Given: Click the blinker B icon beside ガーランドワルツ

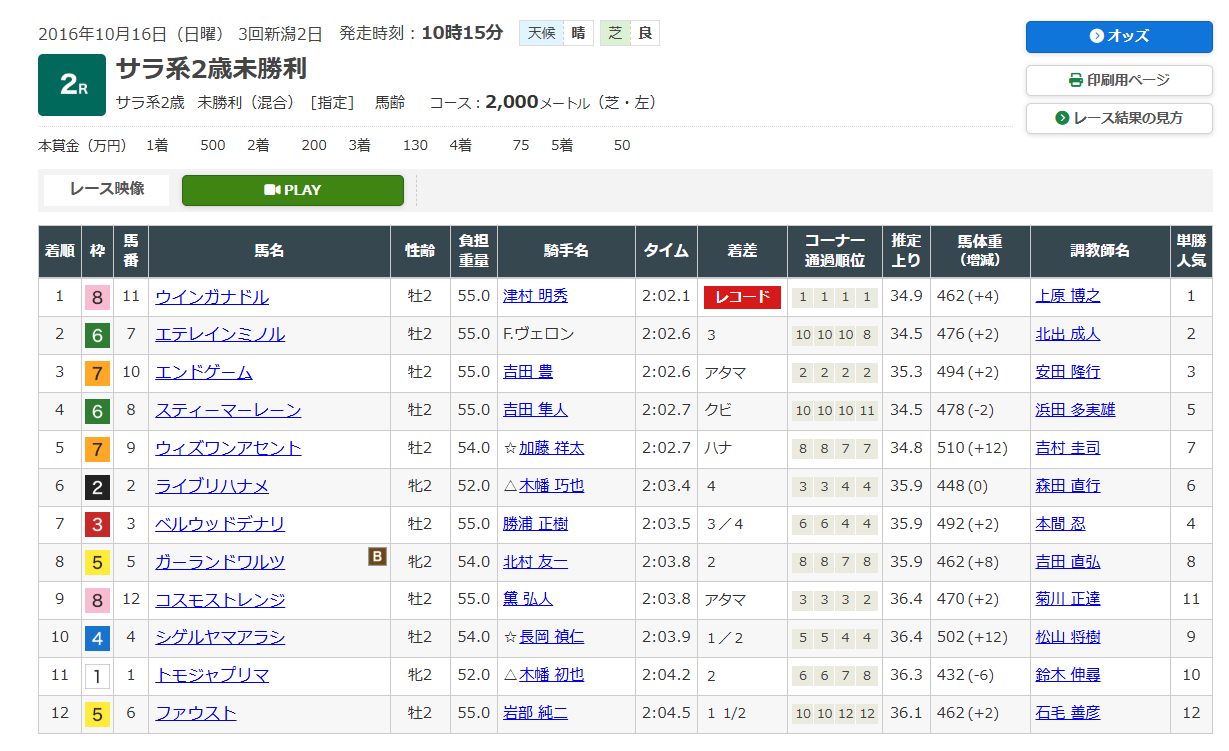Looking at the screenshot, I should [377, 557].
